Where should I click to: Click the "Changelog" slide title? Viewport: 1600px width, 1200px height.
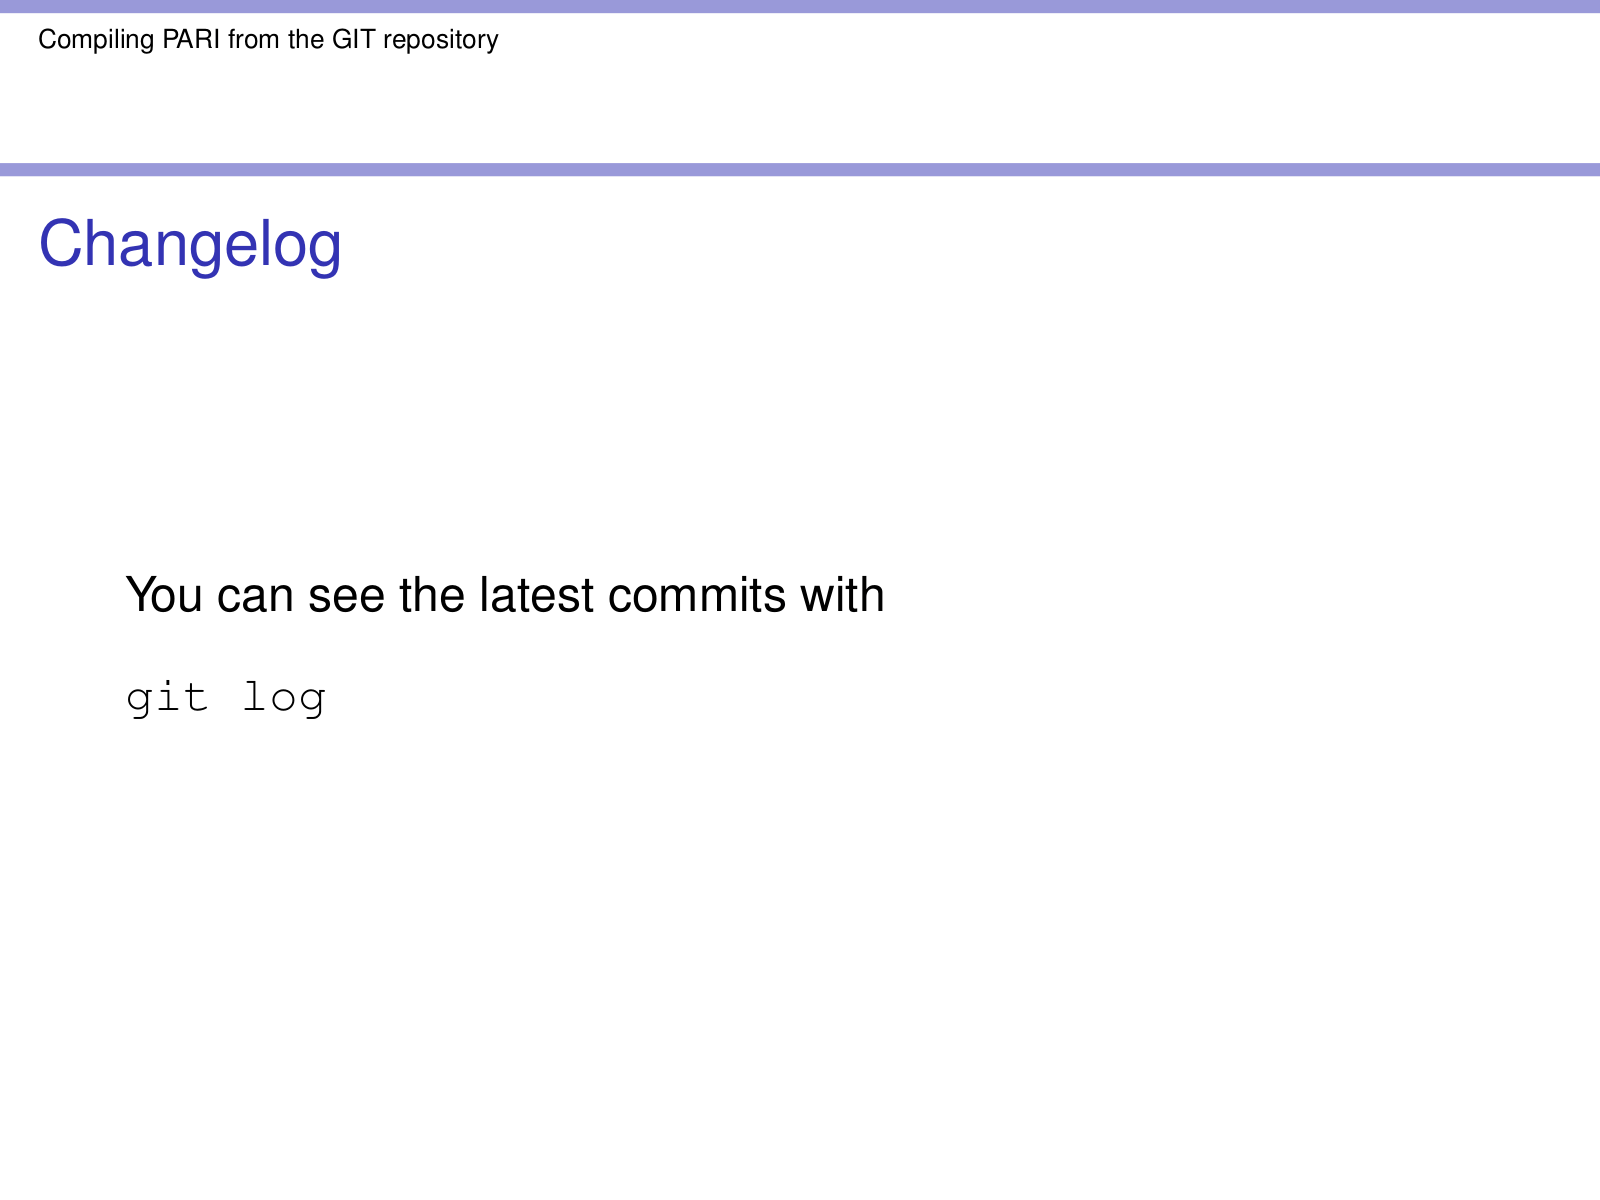click(x=190, y=243)
